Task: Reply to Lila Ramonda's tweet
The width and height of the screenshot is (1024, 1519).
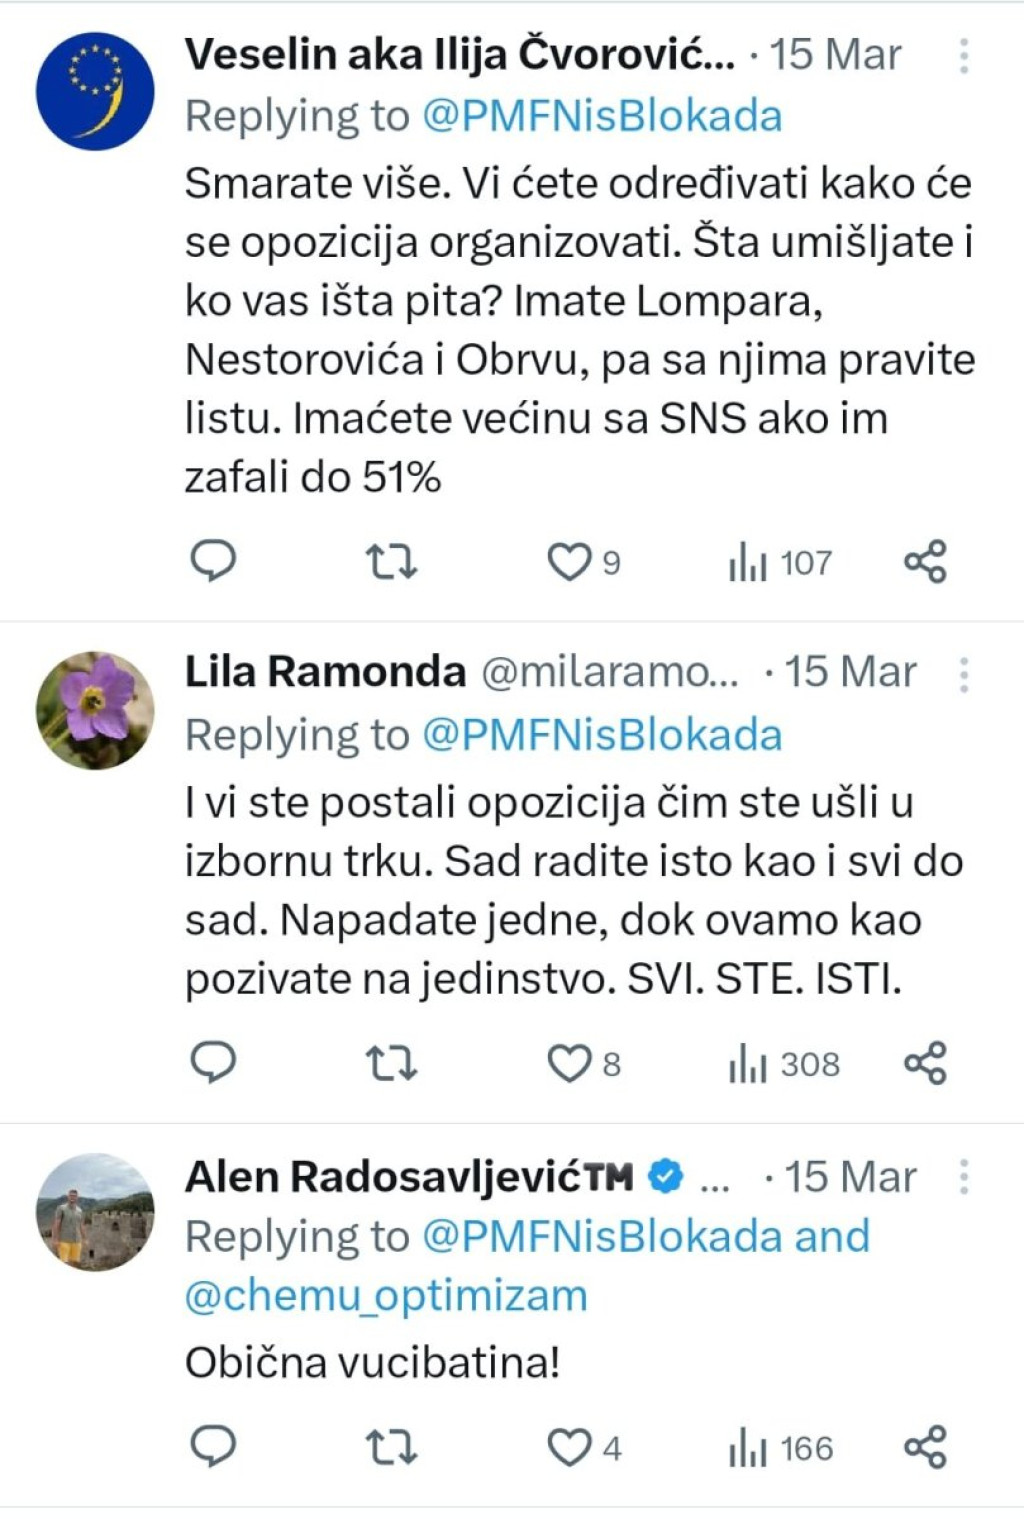Action: pos(213,1063)
